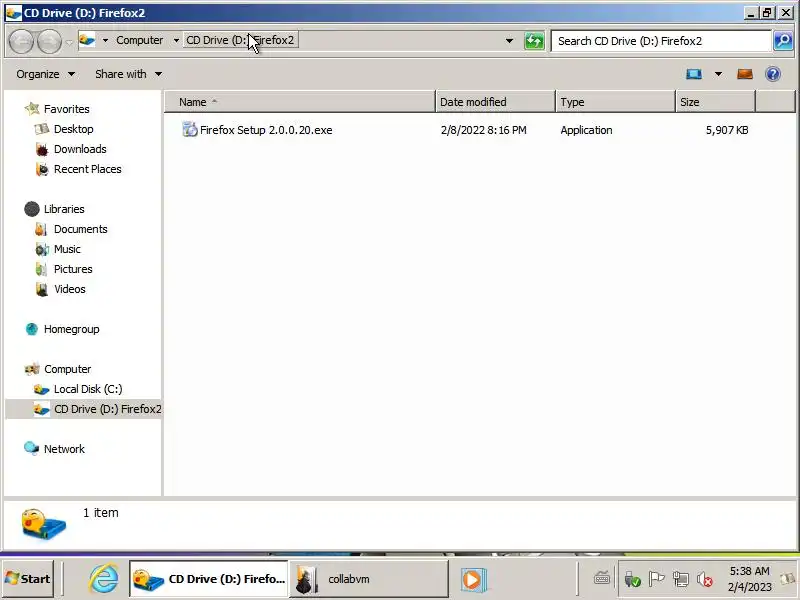Click drive icon in details pane
The image size is (800, 600).
pyautogui.click(x=44, y=524)
